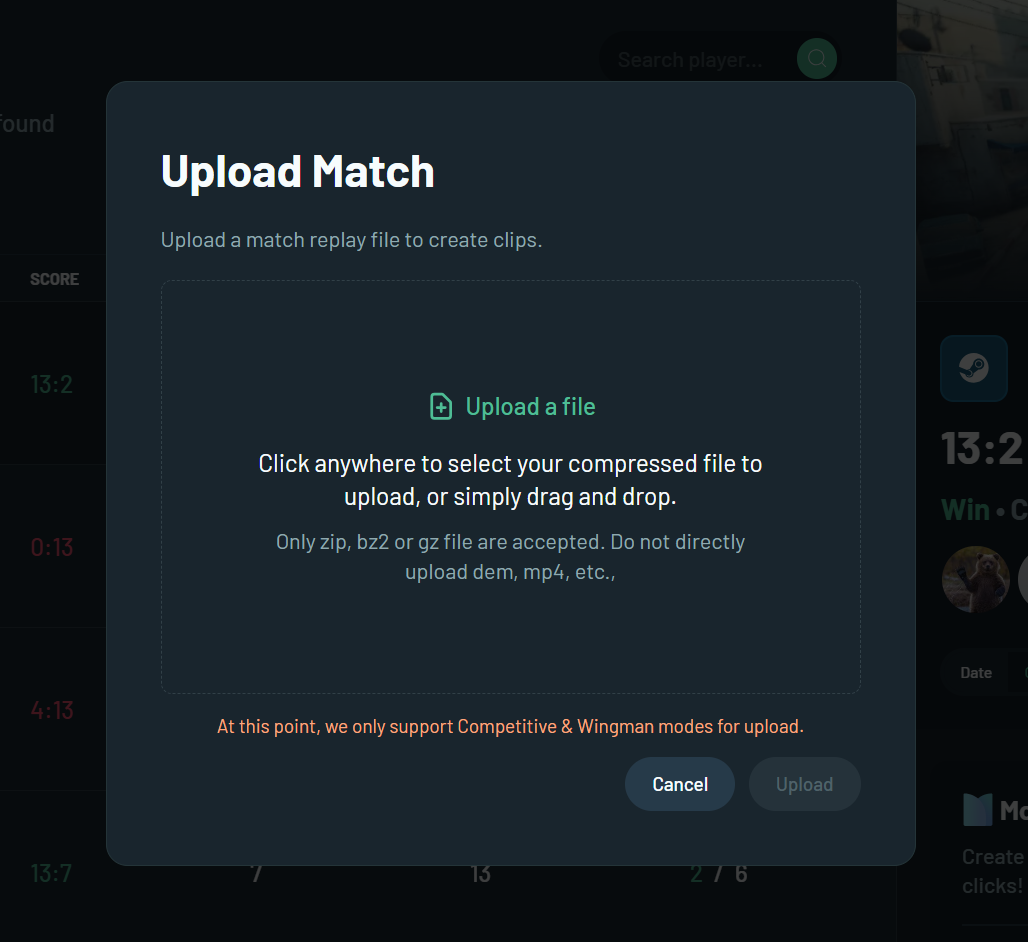Click the Competitive & Wingman support notice
Screen dimensions: 1028x942
[x=510, y=726]
